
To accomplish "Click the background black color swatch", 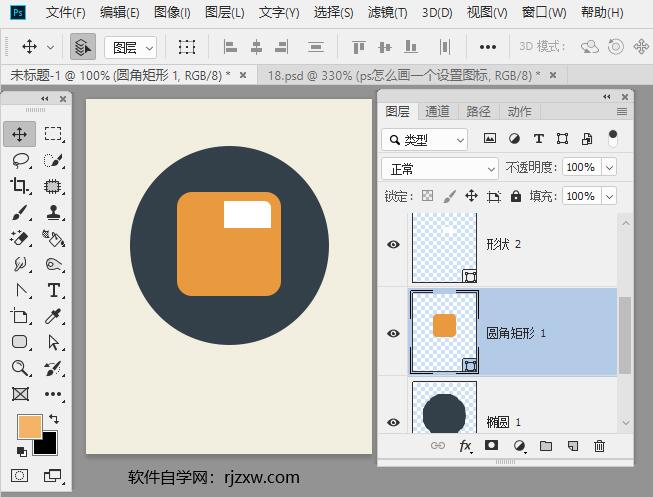I will click(48, 445).
